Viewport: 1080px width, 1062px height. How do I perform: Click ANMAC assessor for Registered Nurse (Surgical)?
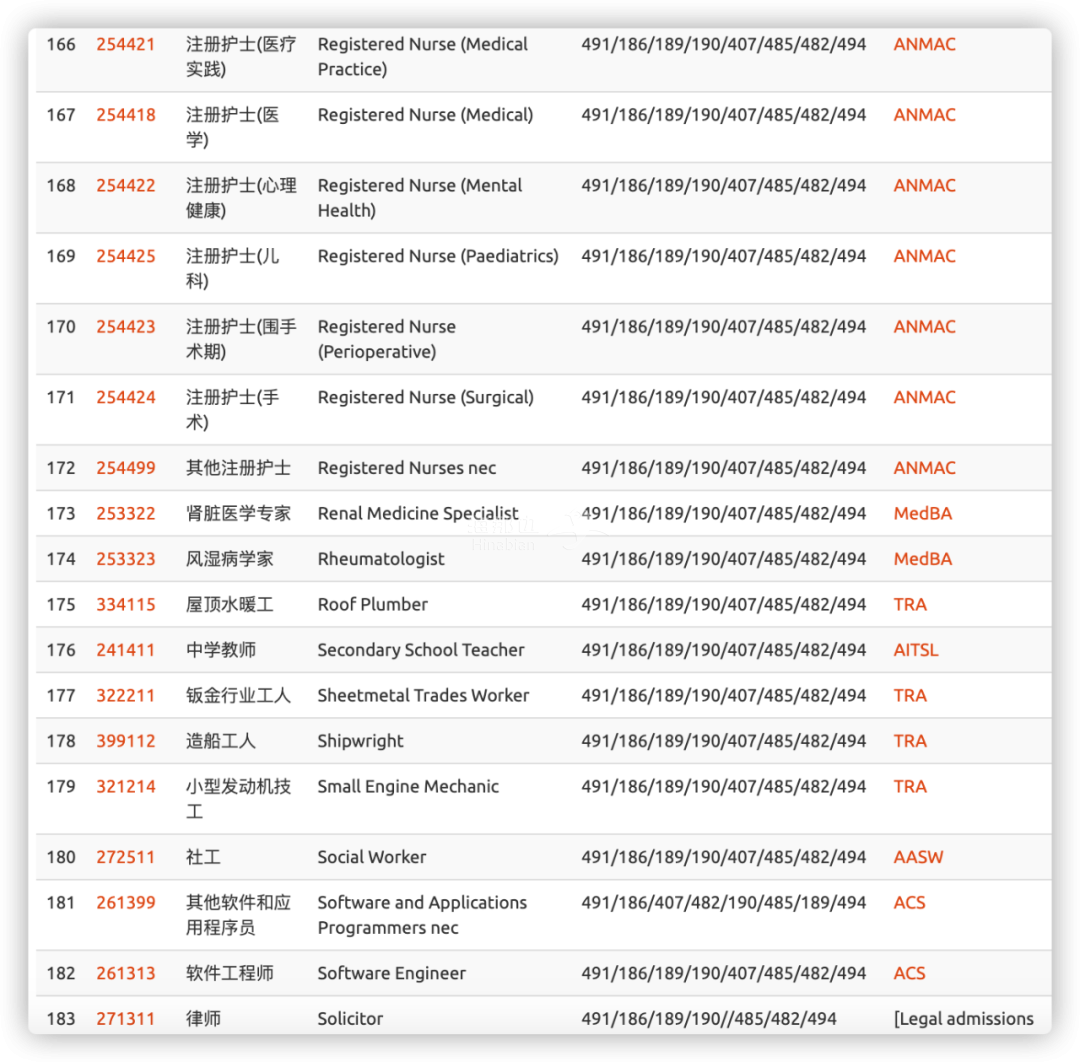[924, 397]
